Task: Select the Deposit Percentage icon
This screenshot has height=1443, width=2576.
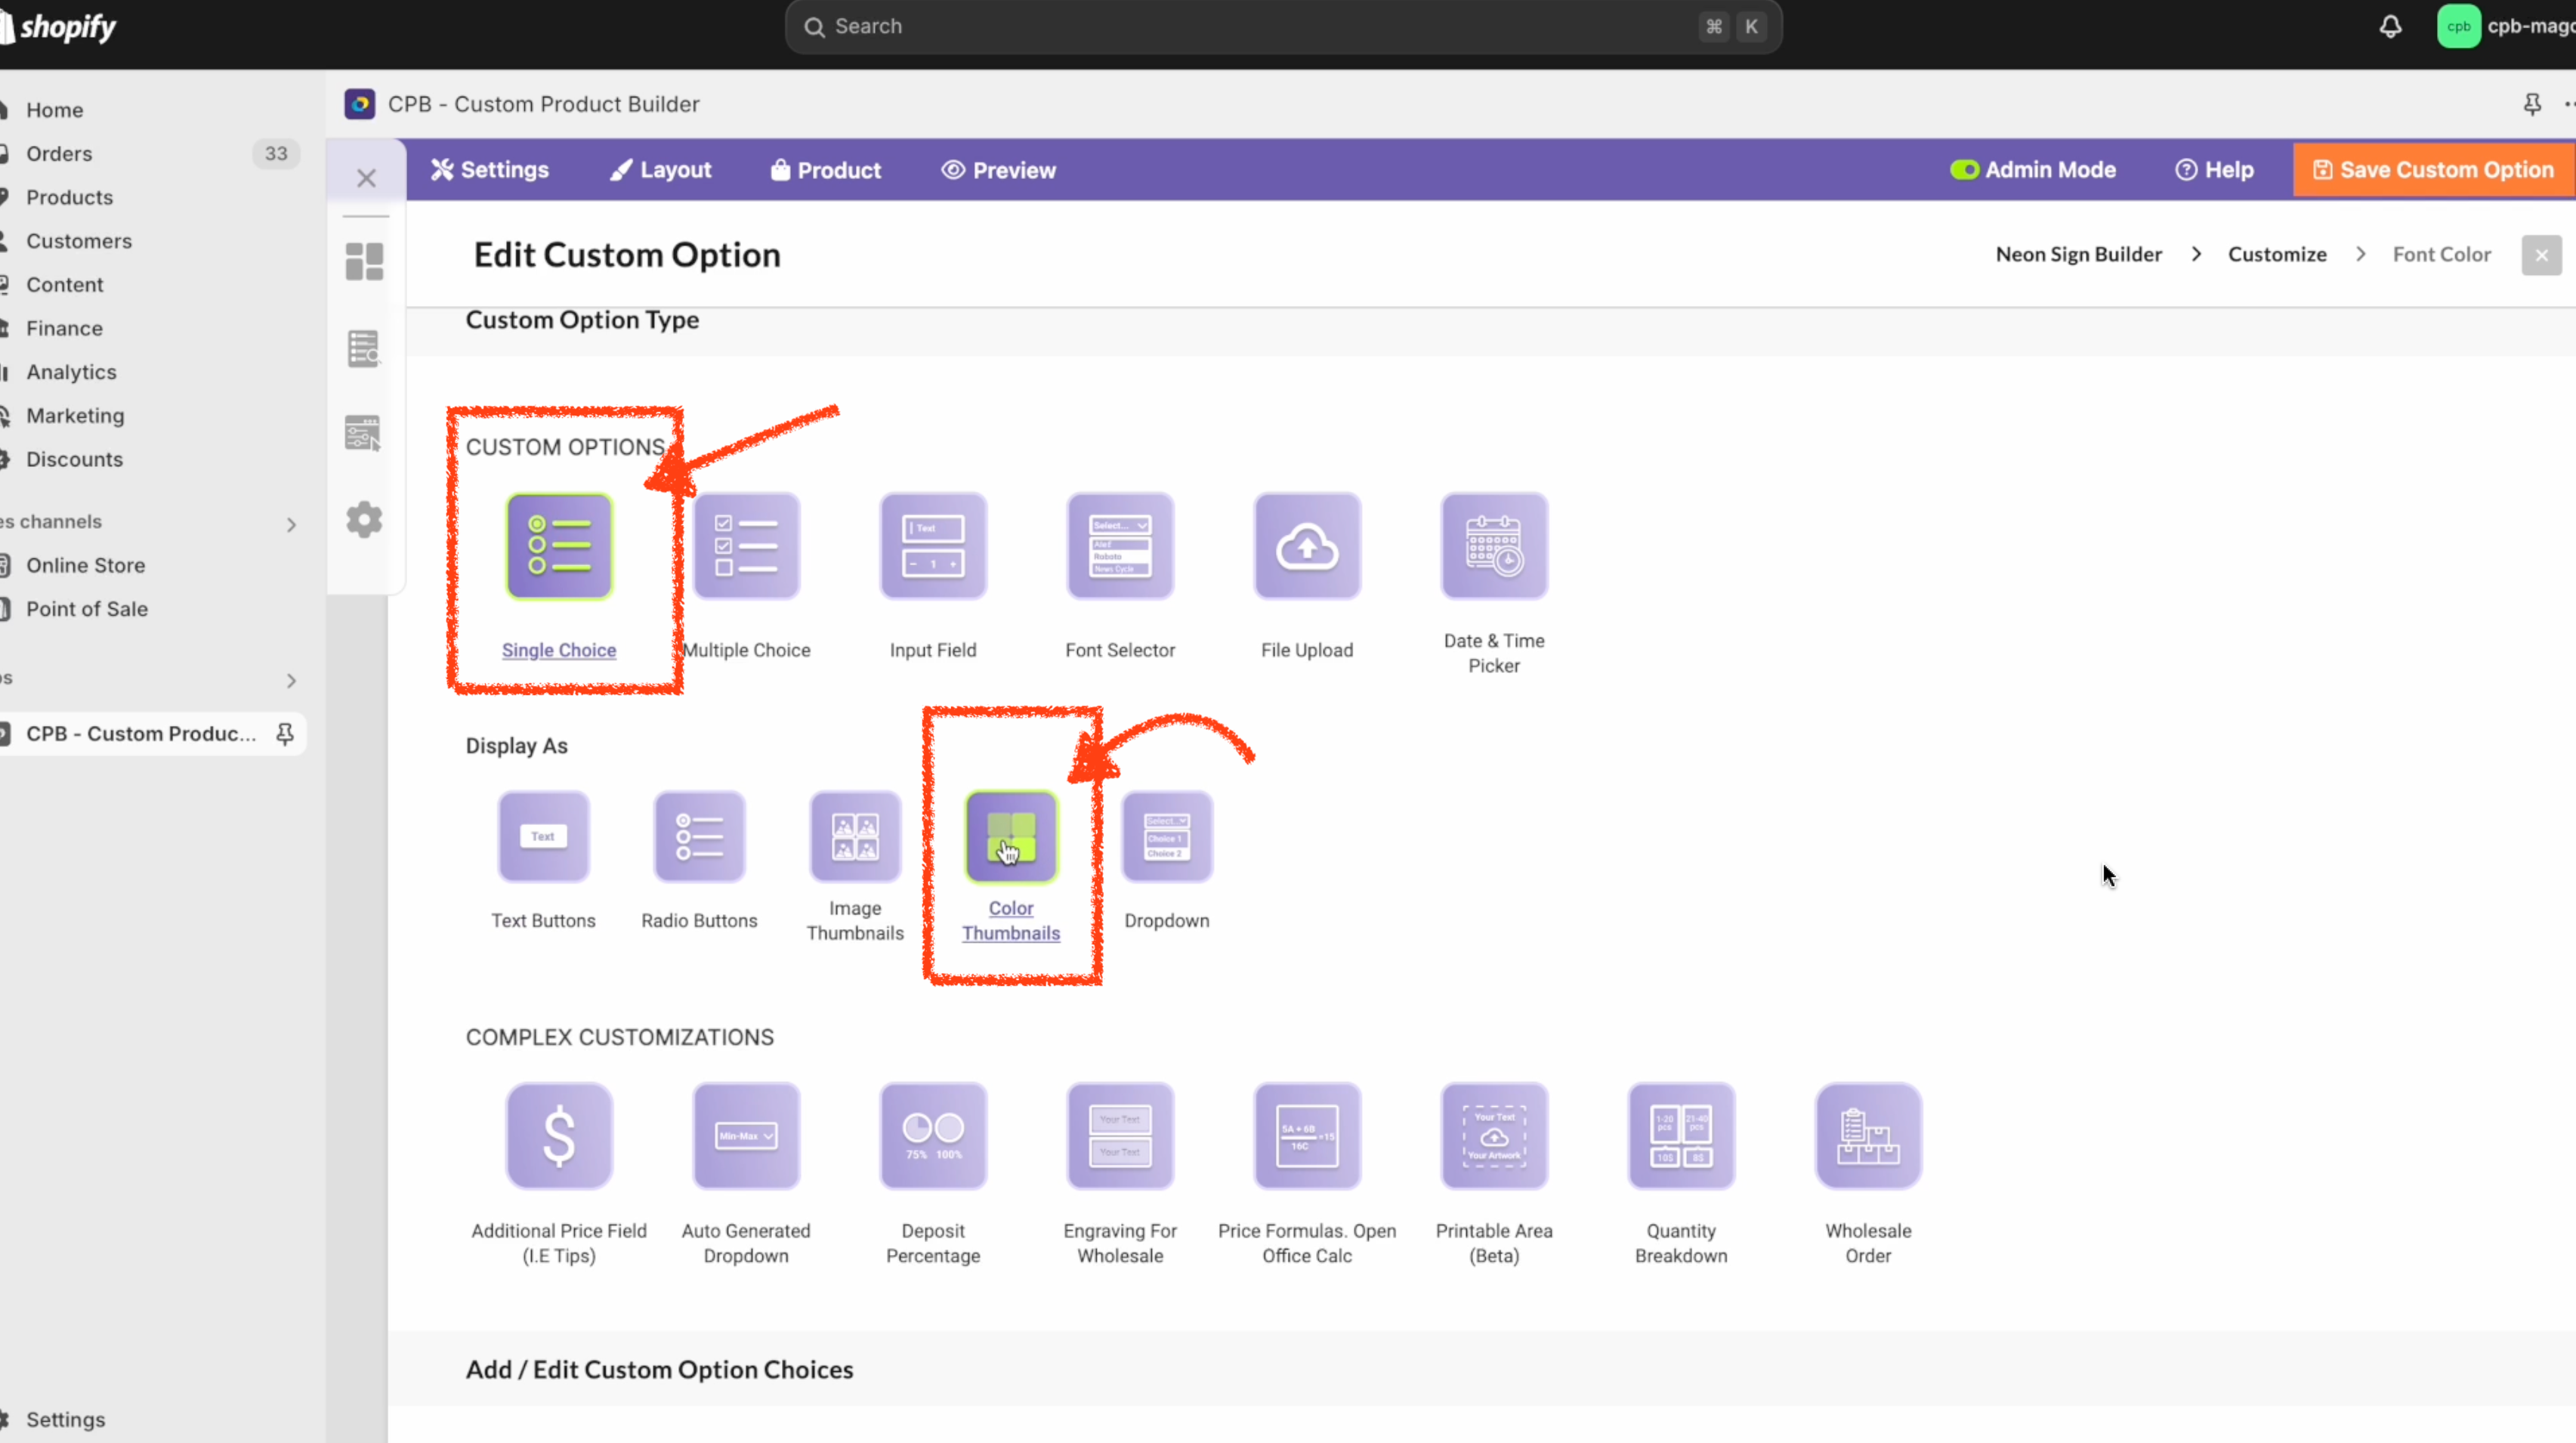Action: click(x=933, y=1136)
